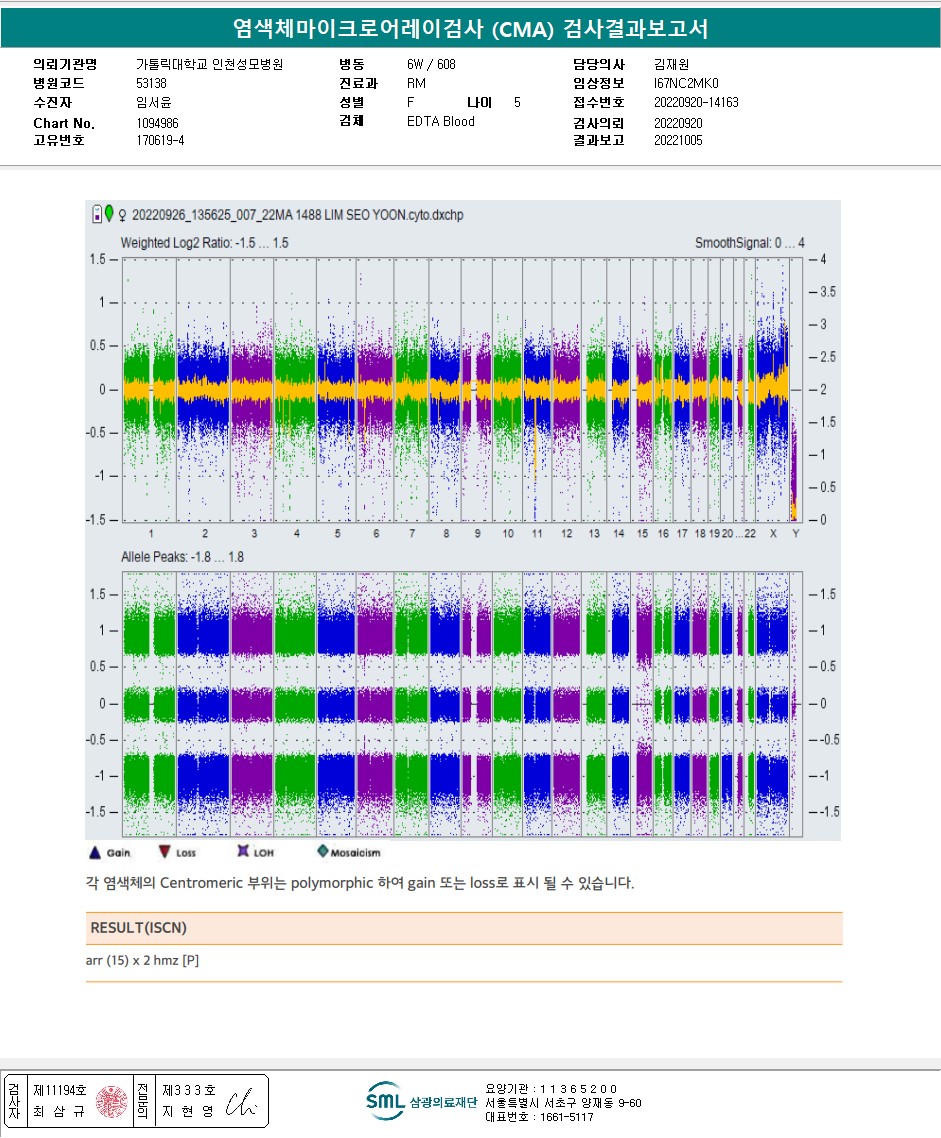Viewport: 941px width, 1138px height.
Task: Click the female symbol before the filename
Action: [122, 215]
